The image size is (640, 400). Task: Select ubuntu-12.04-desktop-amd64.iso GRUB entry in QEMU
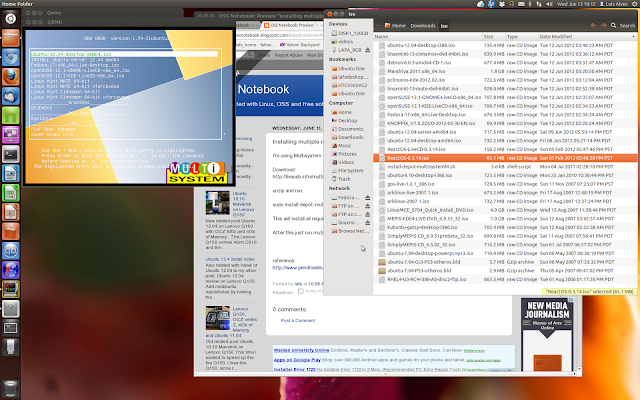point(124,54)
